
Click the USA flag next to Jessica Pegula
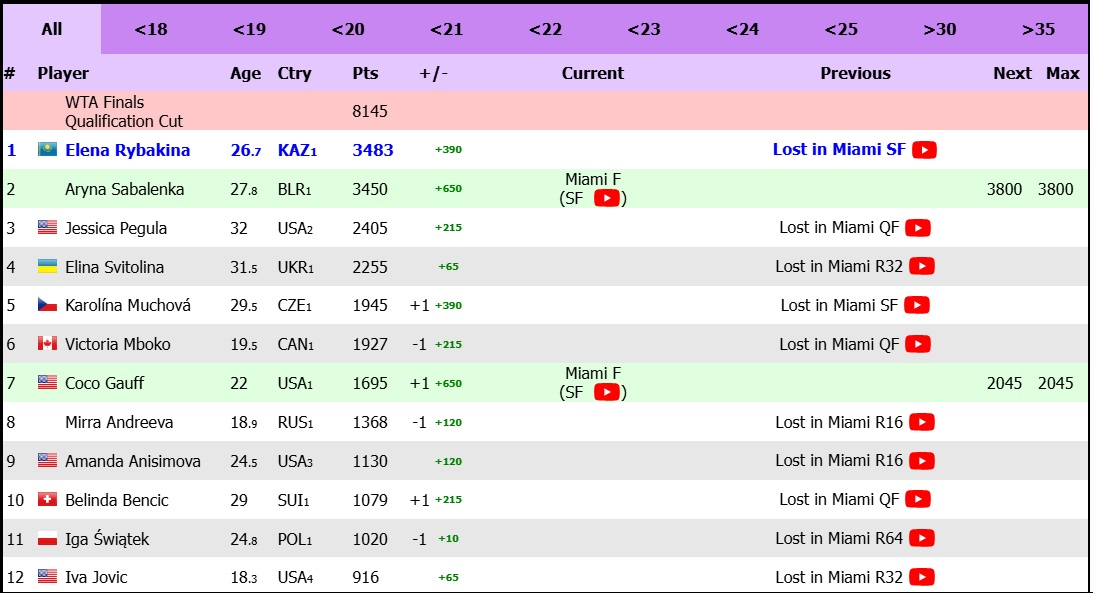(x=47, y=228)
